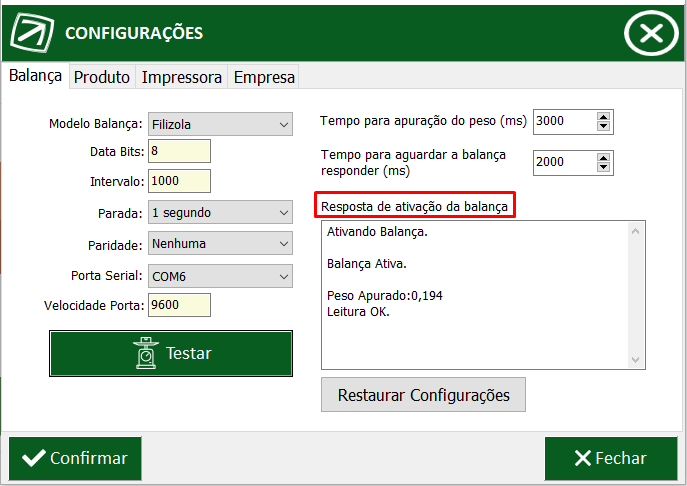Go to the Impressora tab
The image size is (687, 486).
pyautogui.click(x=181, y=77)
